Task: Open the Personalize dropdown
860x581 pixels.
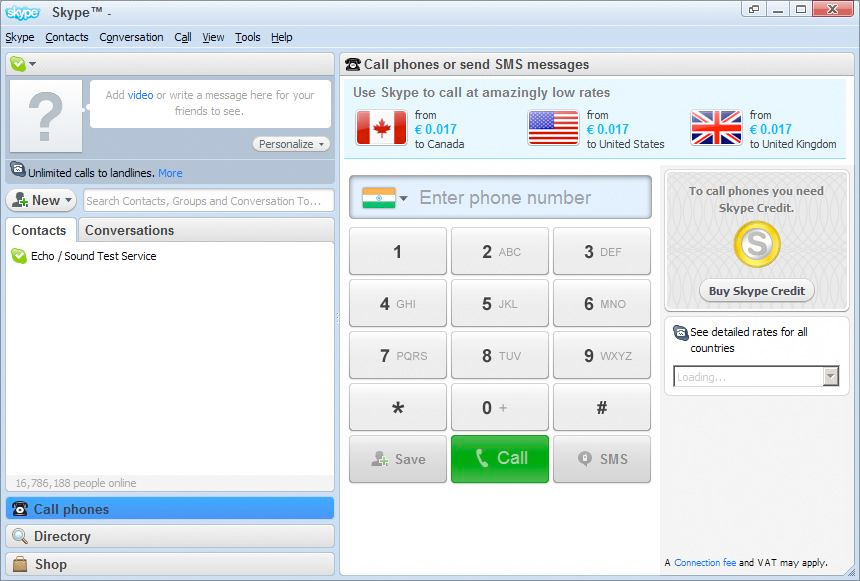Action: (x=291, y=144)
